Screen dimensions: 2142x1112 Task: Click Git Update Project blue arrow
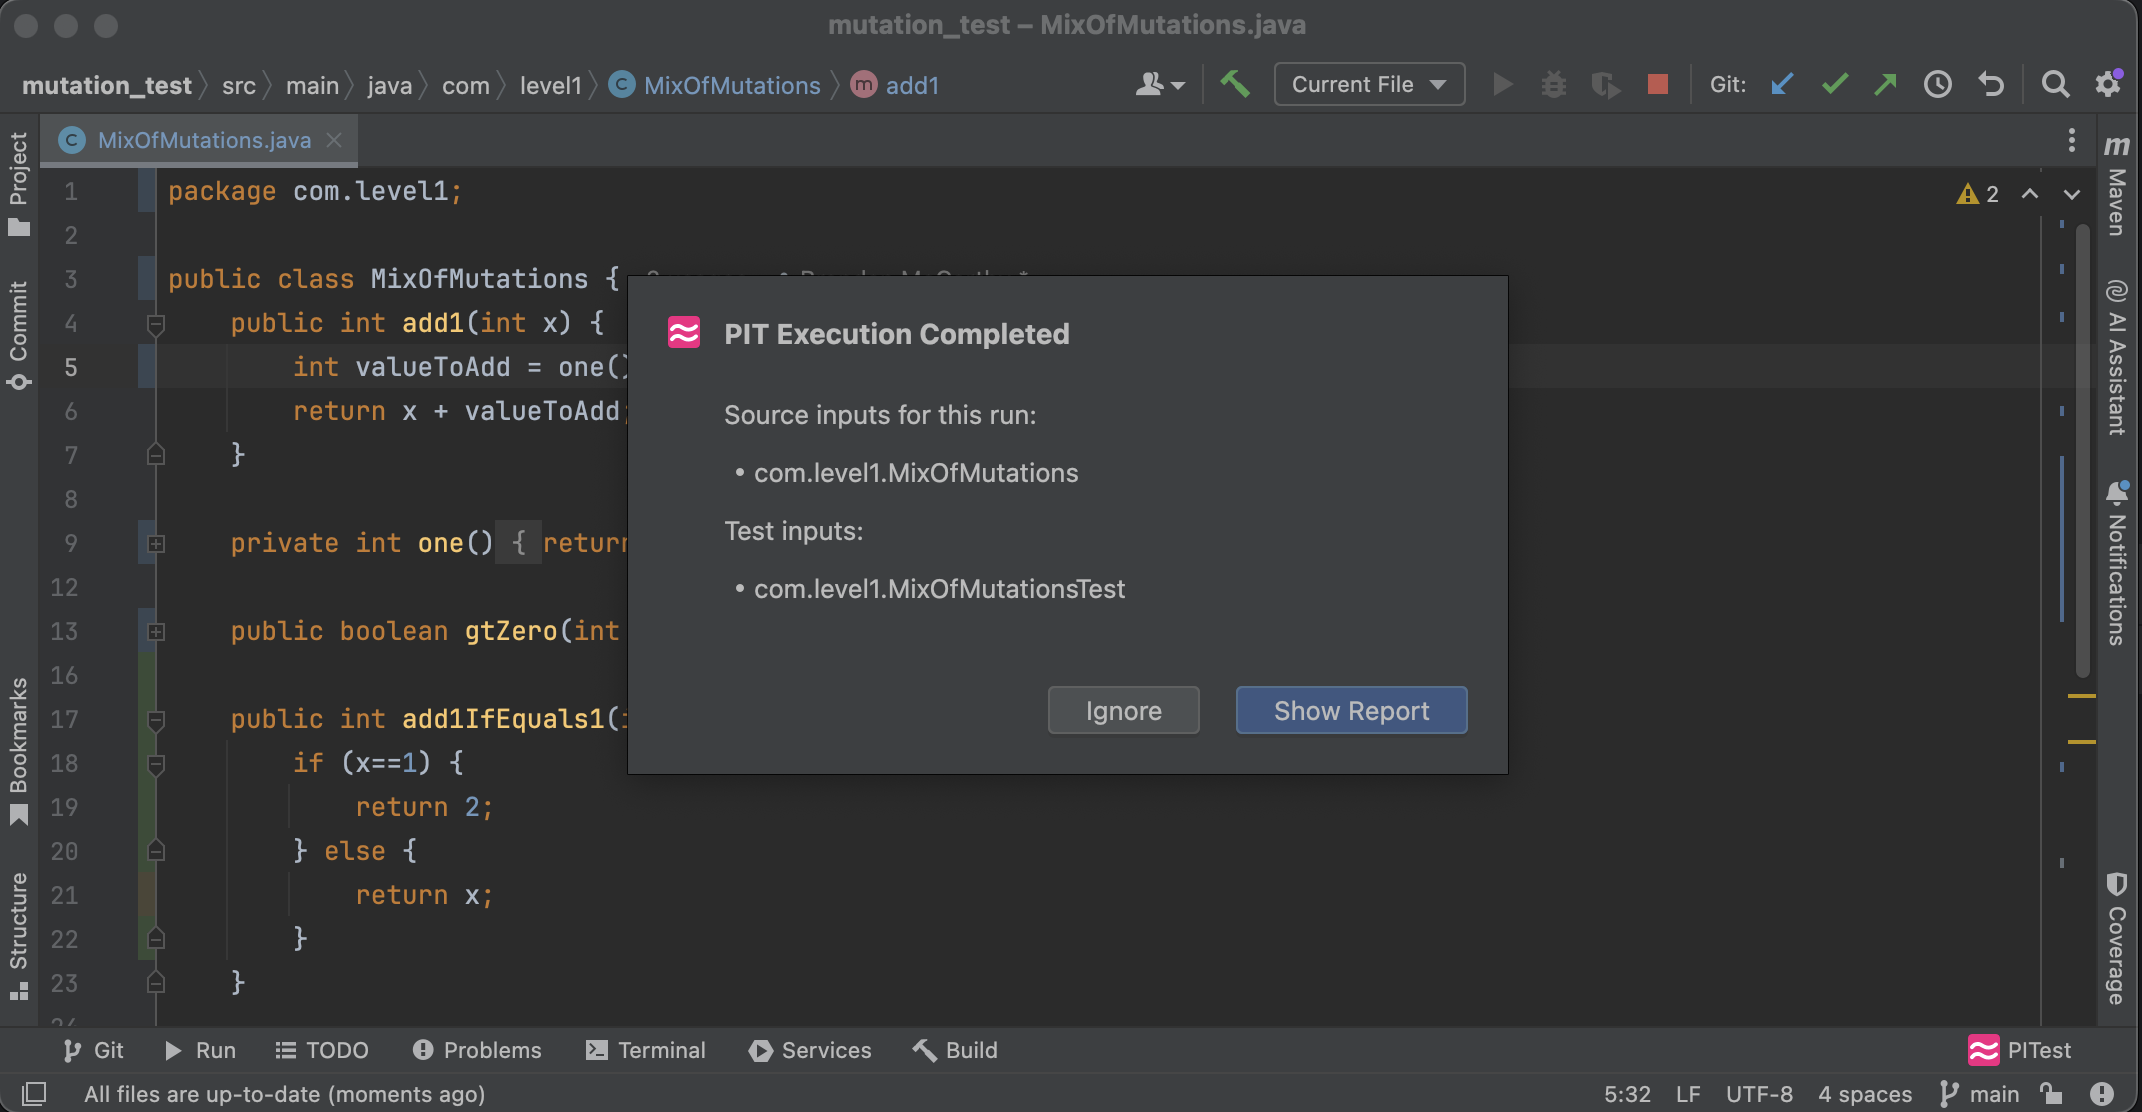coord(1782,85)
